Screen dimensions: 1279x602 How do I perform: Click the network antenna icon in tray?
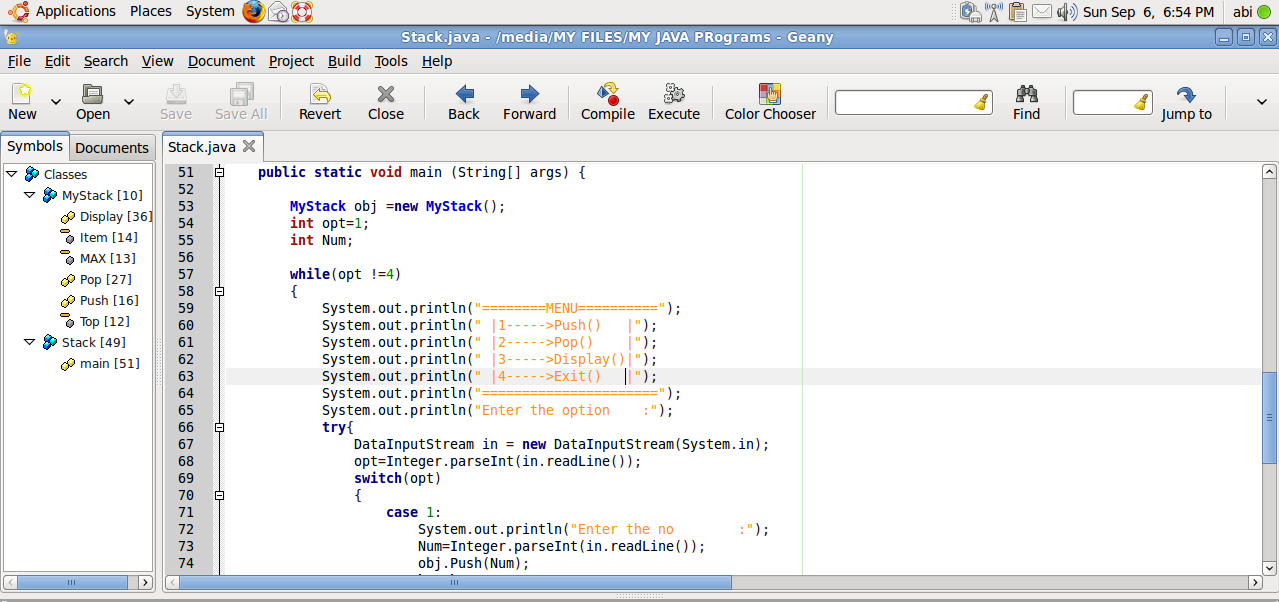click(x=994, y=12)
